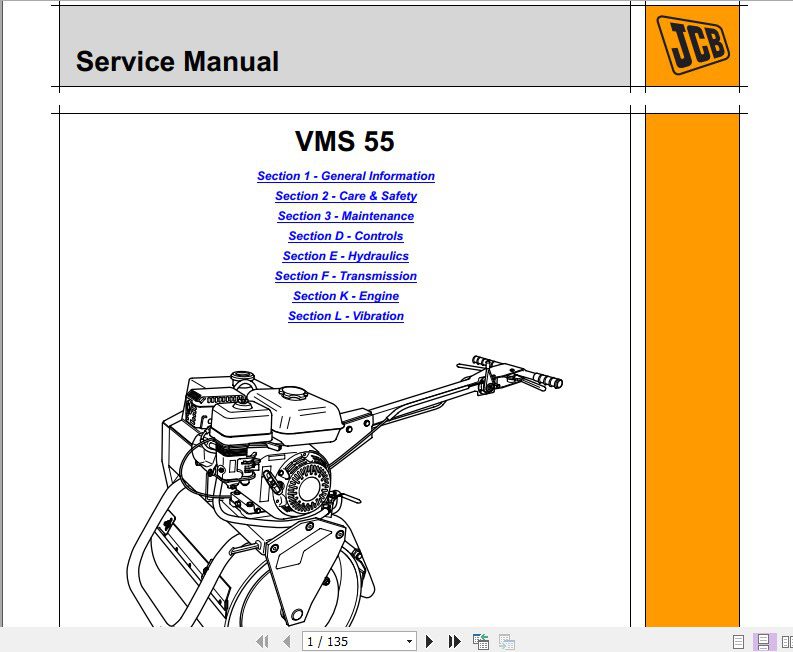The height and width of the screenshot is (652, 793).
Task: Open Section F - Transmission link
Action: tap(346, 276)
